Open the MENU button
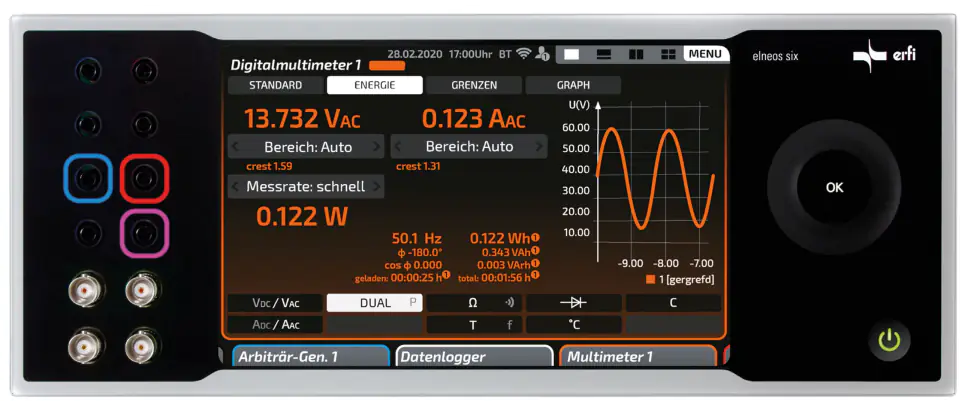The width and height of the screenshot is (980, 401). [x=706, y=53]
